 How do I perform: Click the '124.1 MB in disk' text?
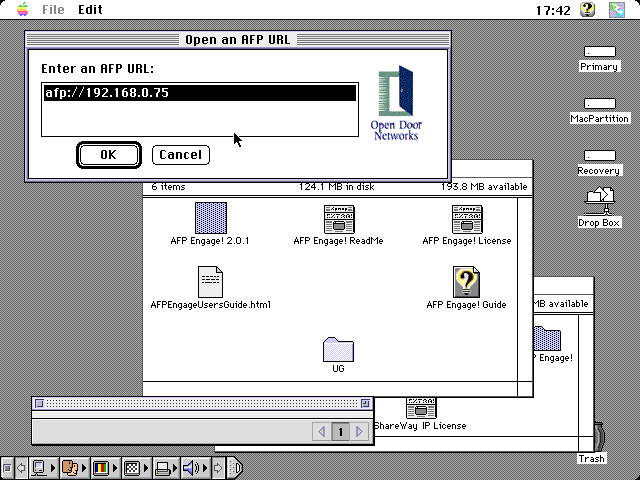click(x=337, y=187)
